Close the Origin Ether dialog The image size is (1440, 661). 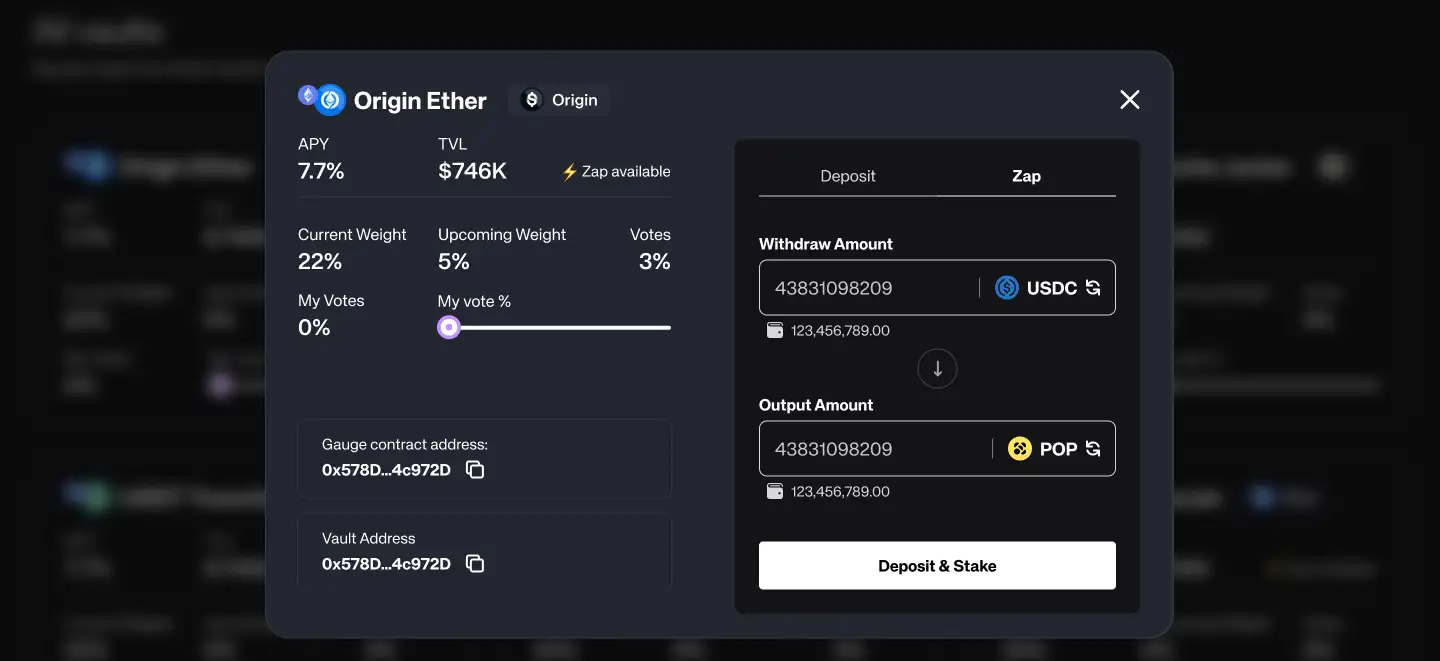(x=1129, y=99)
